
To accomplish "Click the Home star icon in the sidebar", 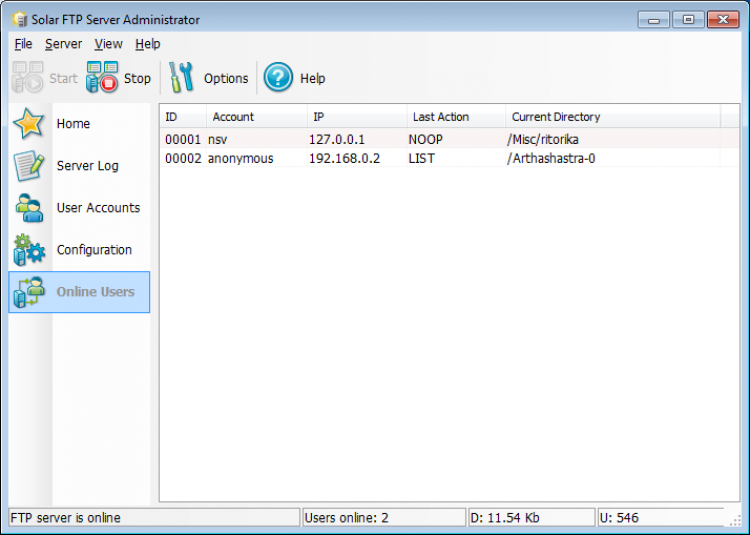I will point(29,123).
